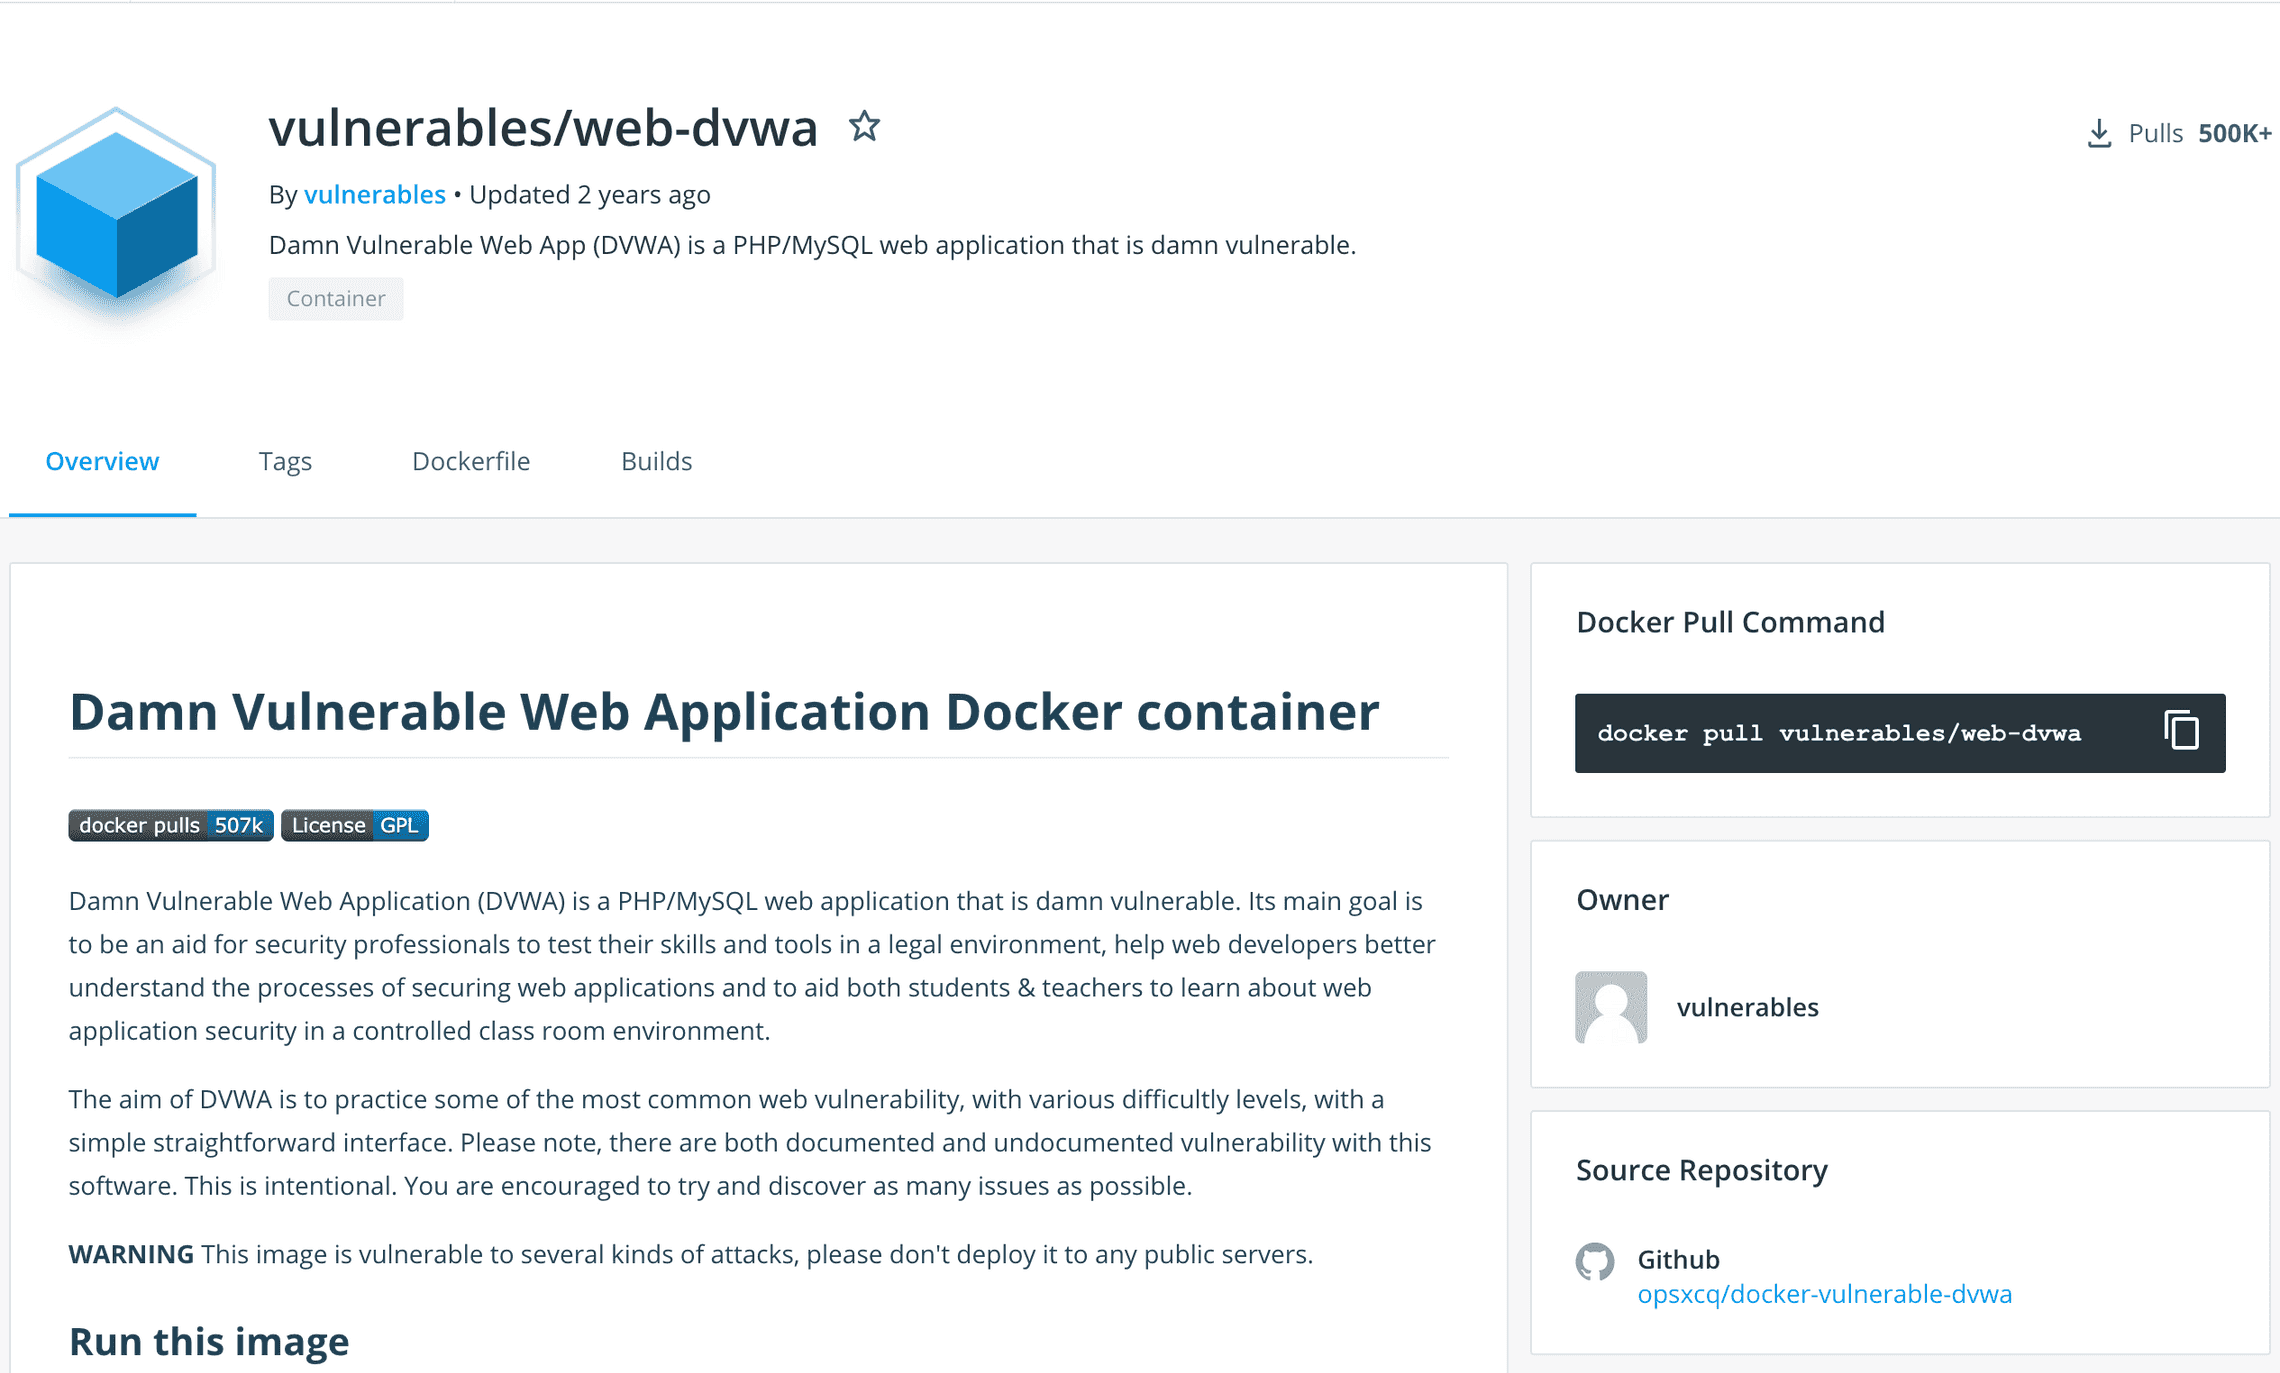Star the vulnerables/web-dvwa repository
Image resolution: width=2280 pixels, height=1373 pixels.
[x=864, y=127]
